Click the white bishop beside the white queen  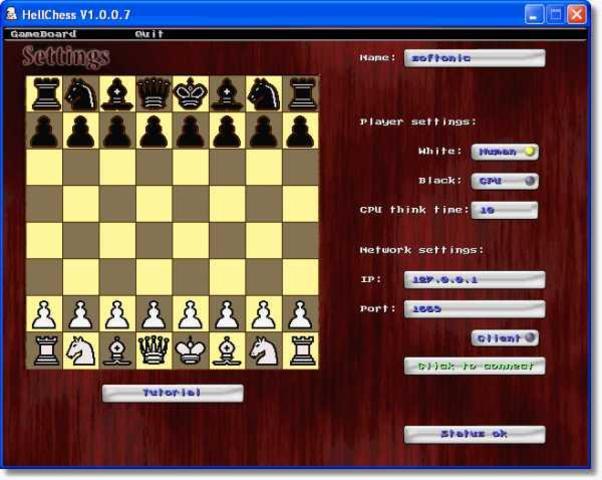(117, 350)
